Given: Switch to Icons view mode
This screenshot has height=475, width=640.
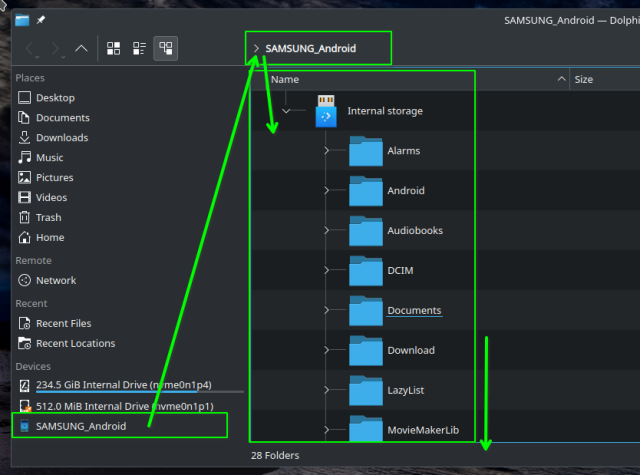Looking at the screenshot, I should point(113,49).
